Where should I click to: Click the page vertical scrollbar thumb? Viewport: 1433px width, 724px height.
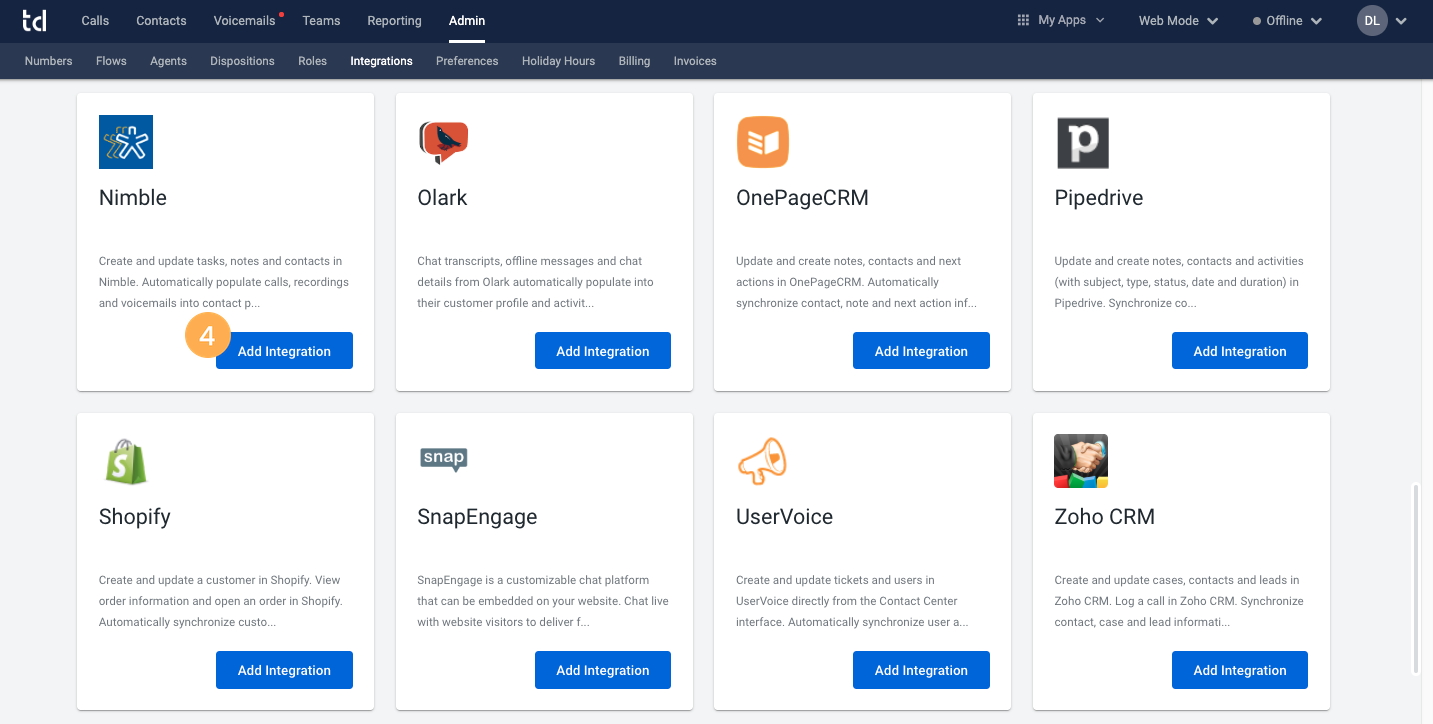1415,579
